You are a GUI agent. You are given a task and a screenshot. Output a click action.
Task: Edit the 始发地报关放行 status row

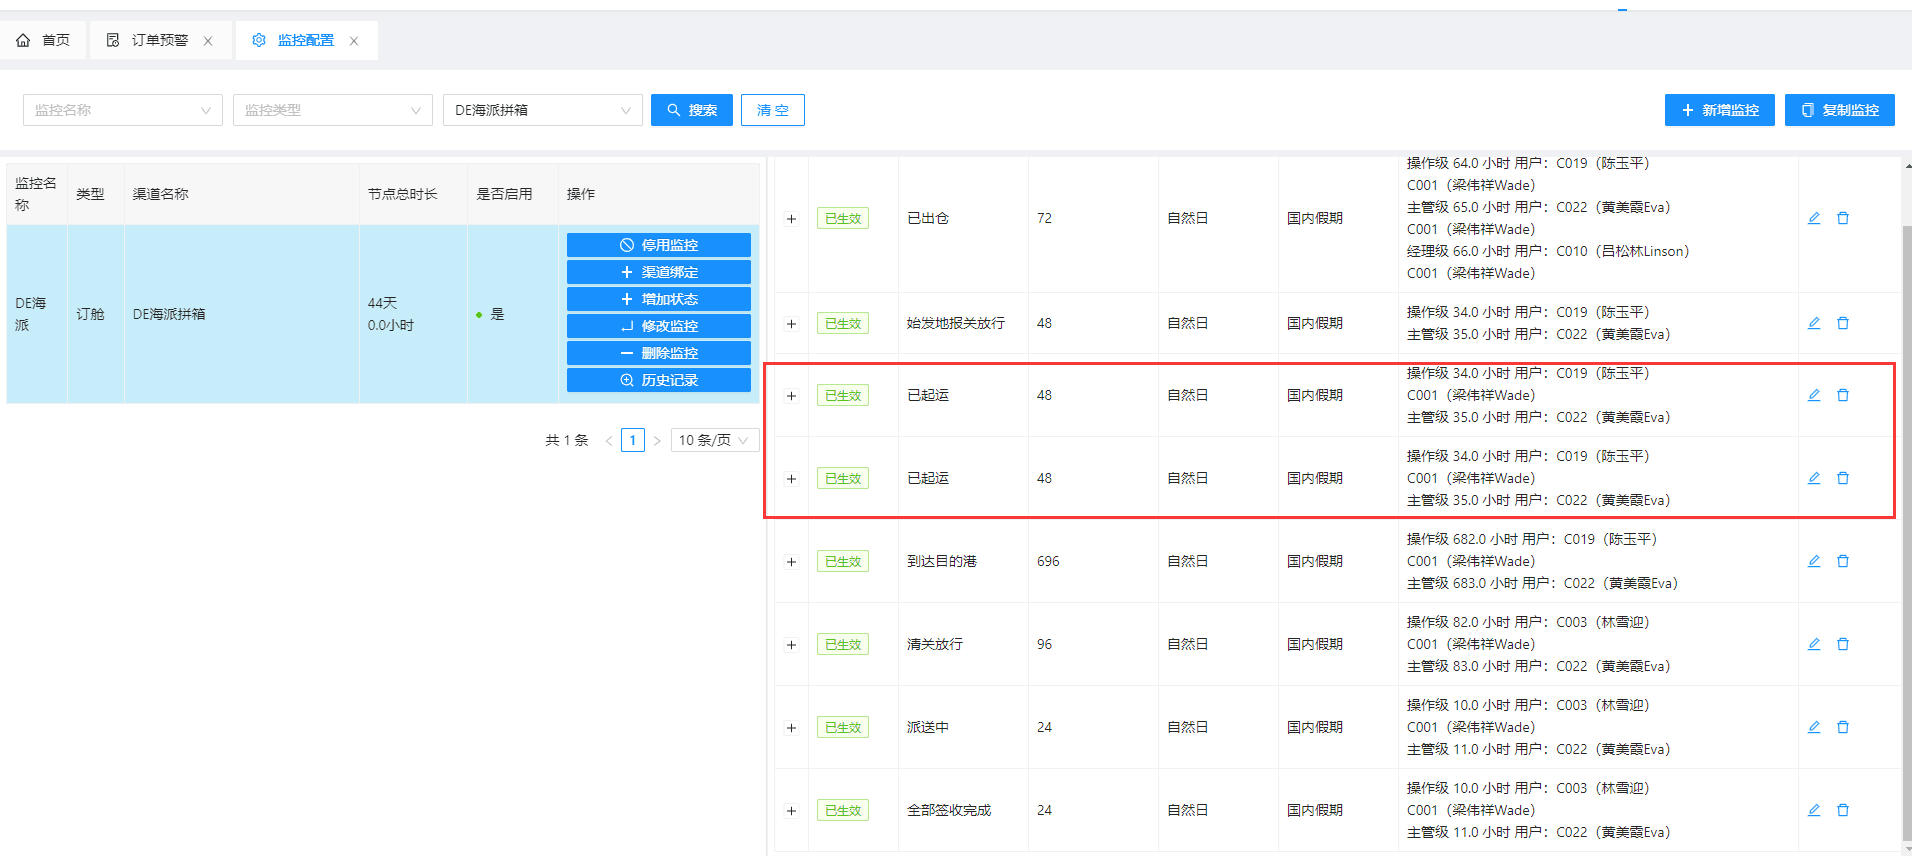(1813, 323)
